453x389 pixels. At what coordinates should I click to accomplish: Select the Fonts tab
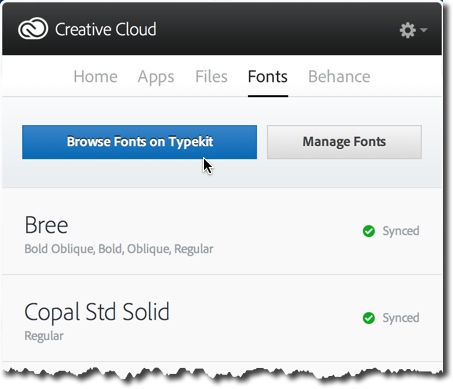(x=268, y=77)
